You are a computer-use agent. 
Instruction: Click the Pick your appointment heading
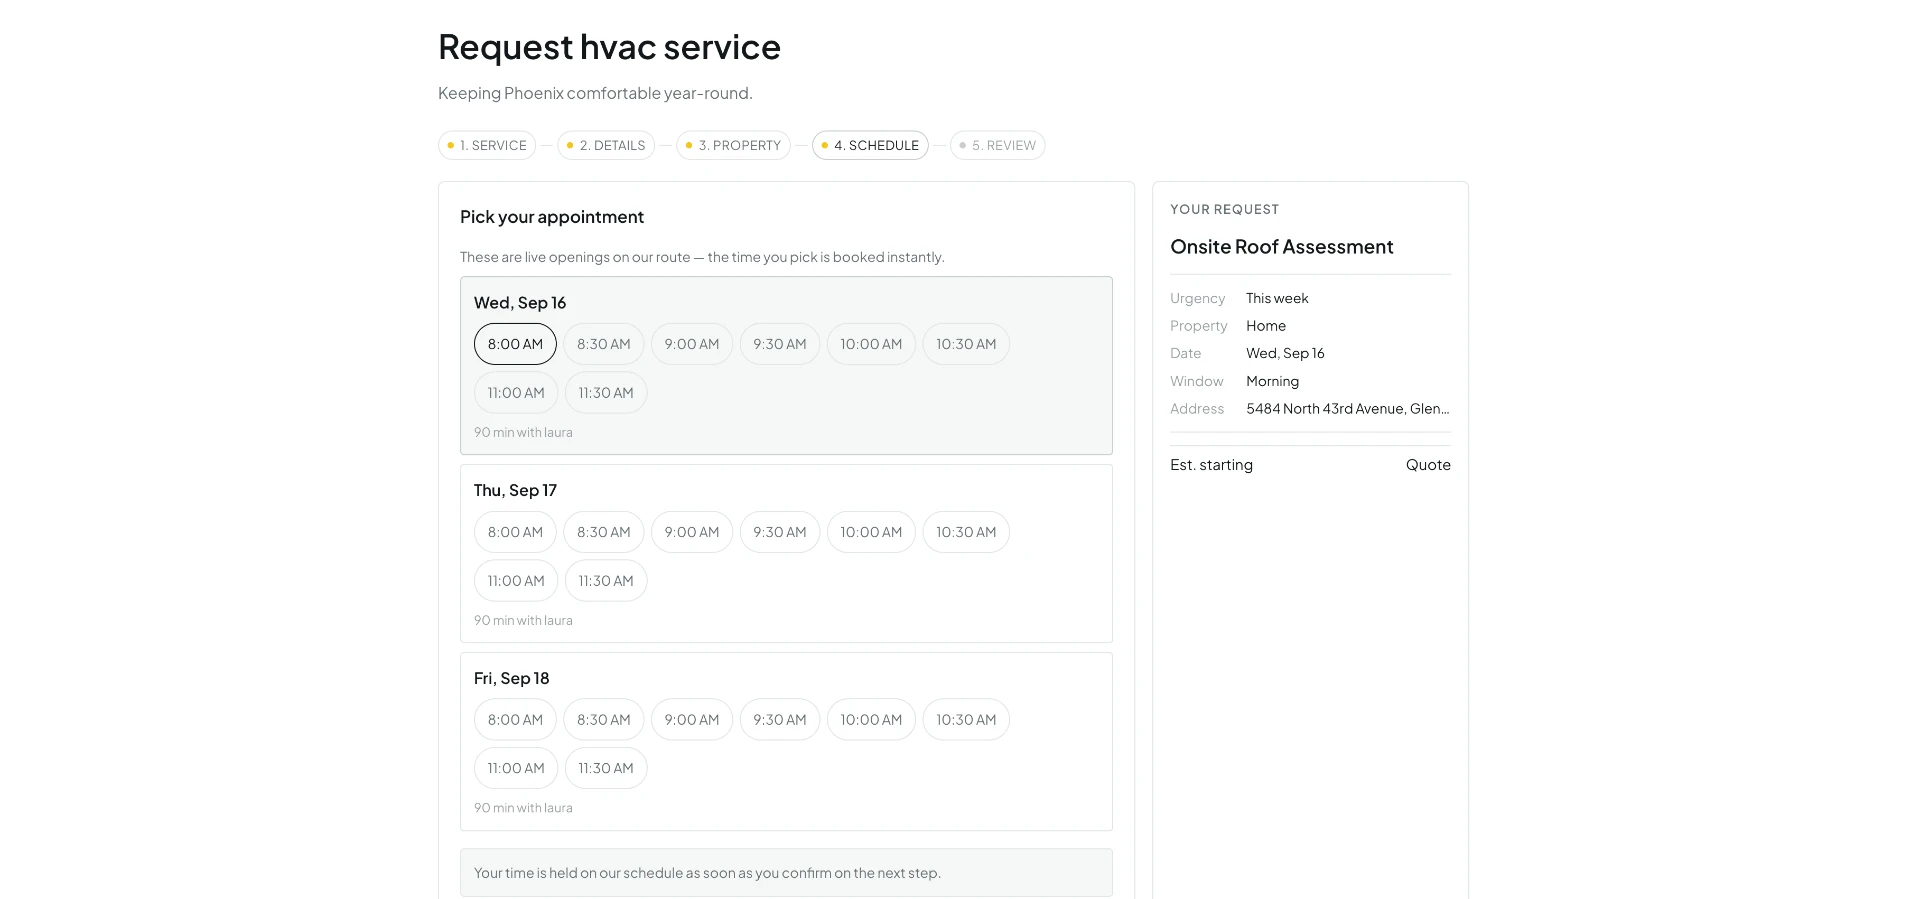pyautogui.click(x=552, y=217)
